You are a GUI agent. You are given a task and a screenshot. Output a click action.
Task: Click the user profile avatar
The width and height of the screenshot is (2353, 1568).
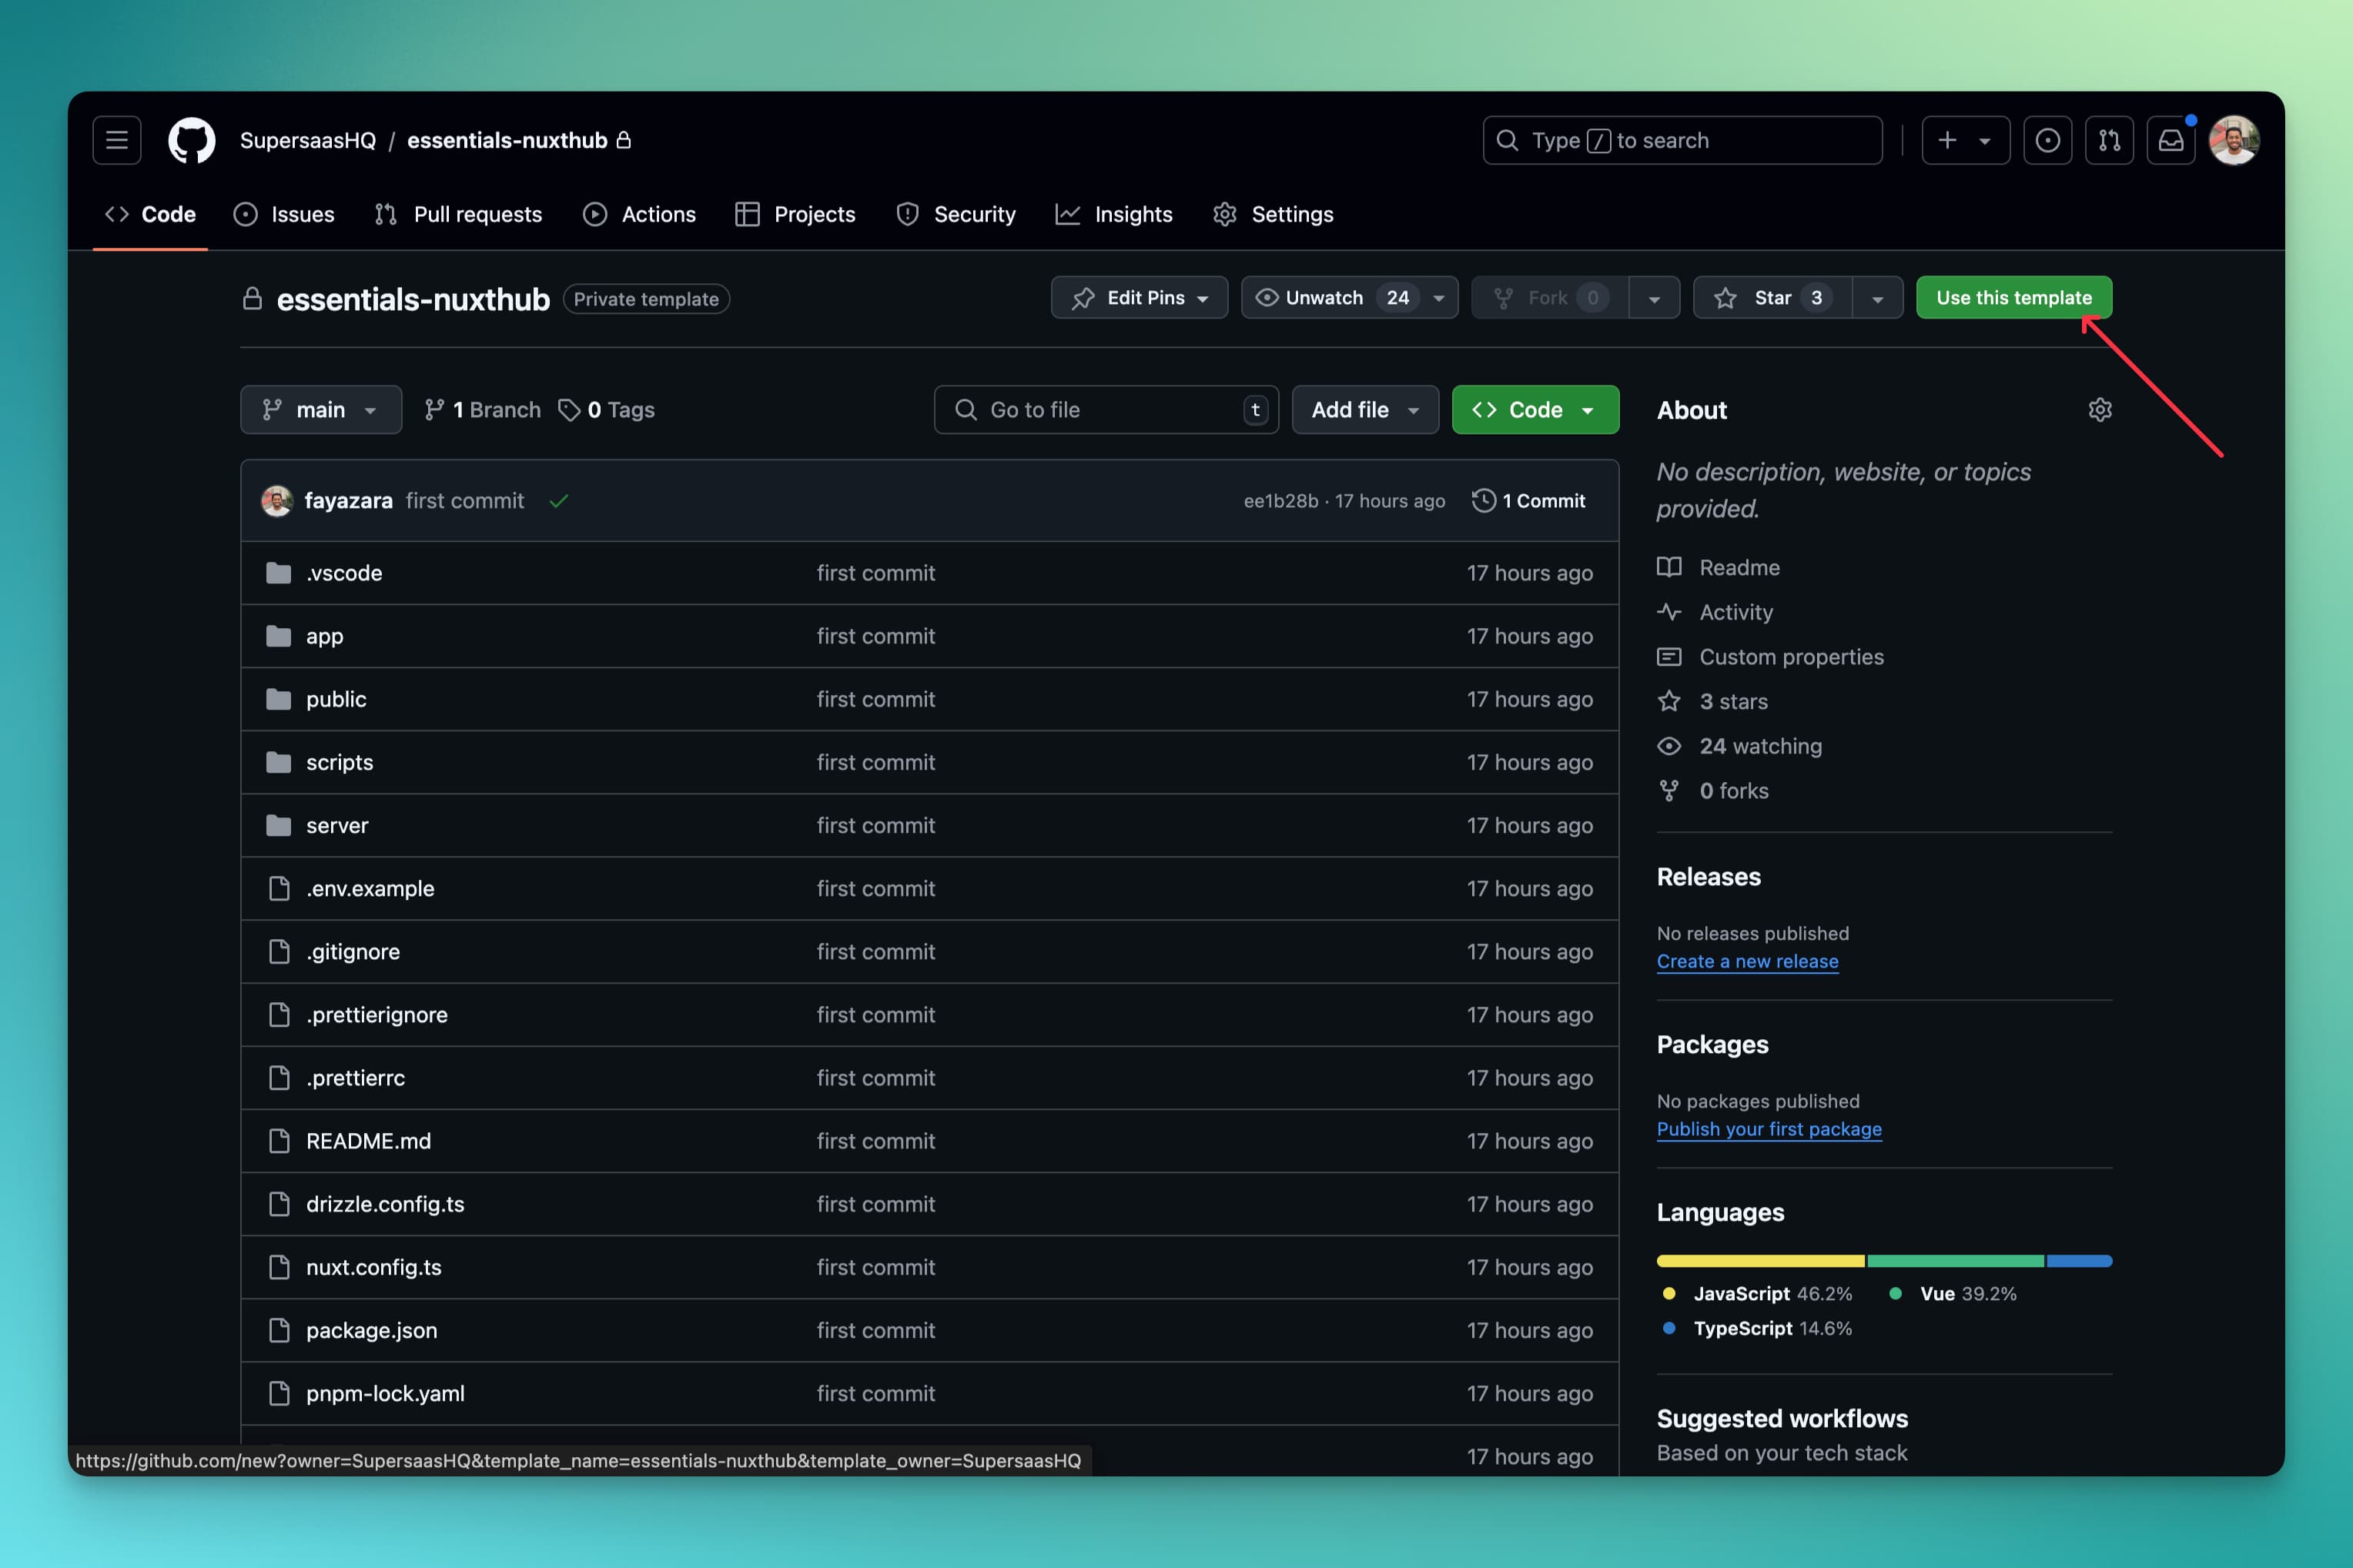coord(2234,140)
